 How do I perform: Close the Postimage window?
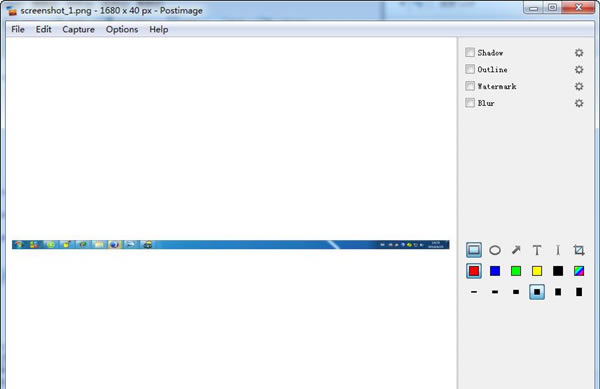[x=579, y=8]
